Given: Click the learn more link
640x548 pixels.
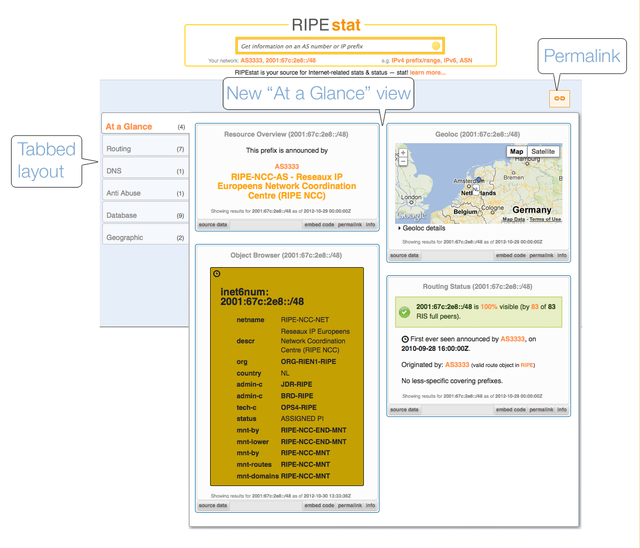Looking at the screenshot, I should (x=428, y=73).
